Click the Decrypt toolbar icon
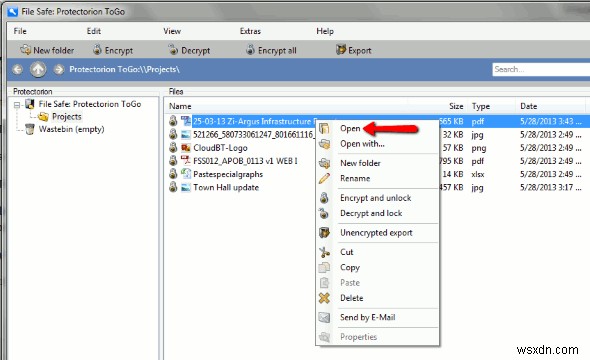The image size is (590, 360). click(x=173, y=49)
